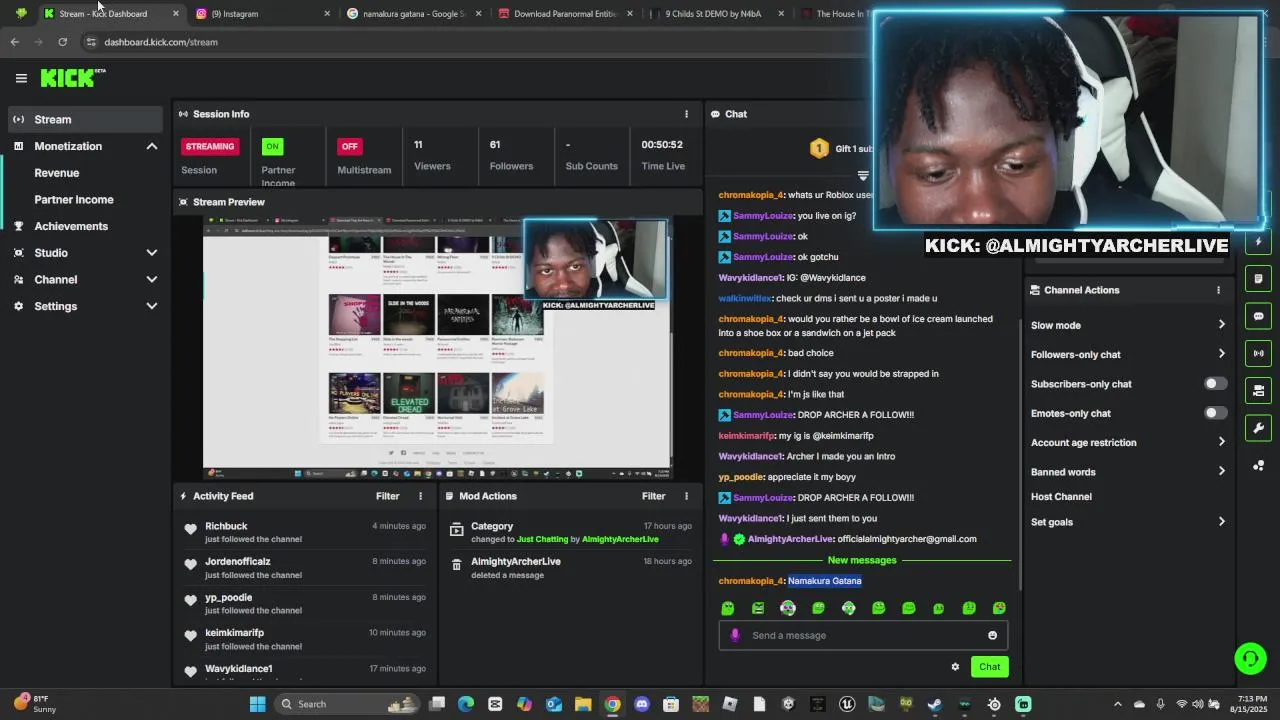Open Achievements in the sidebar
This screenshot has width=1280, height=720.
[x=71, y=226]
